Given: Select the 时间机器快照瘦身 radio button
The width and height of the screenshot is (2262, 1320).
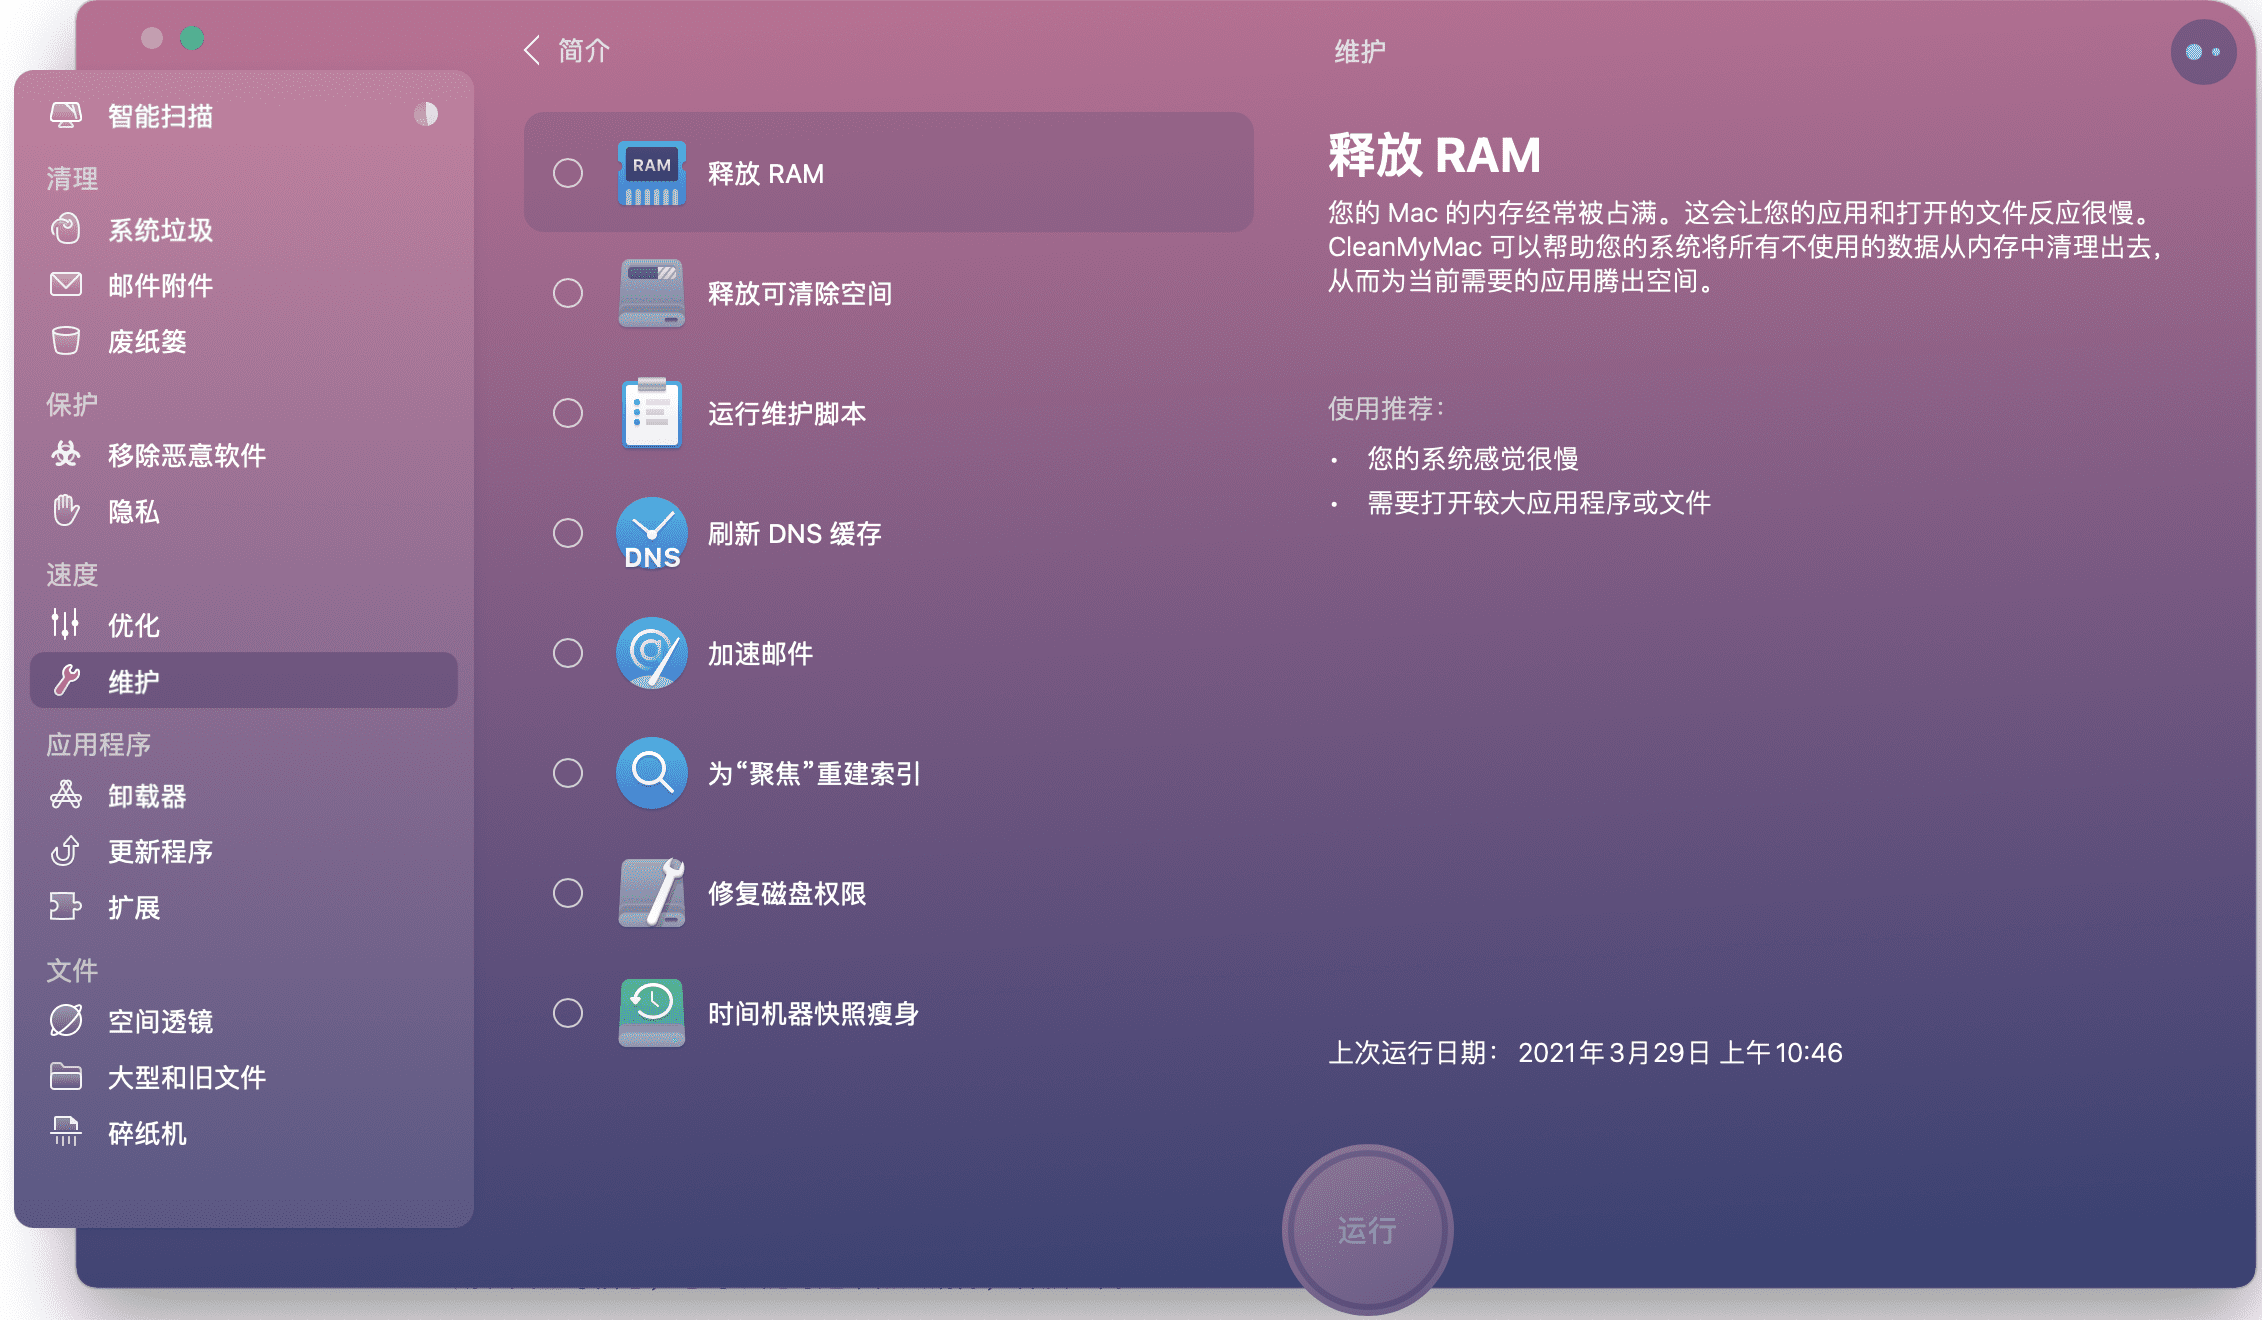Looking at the screenshot, I should [x=568, y=1013].
